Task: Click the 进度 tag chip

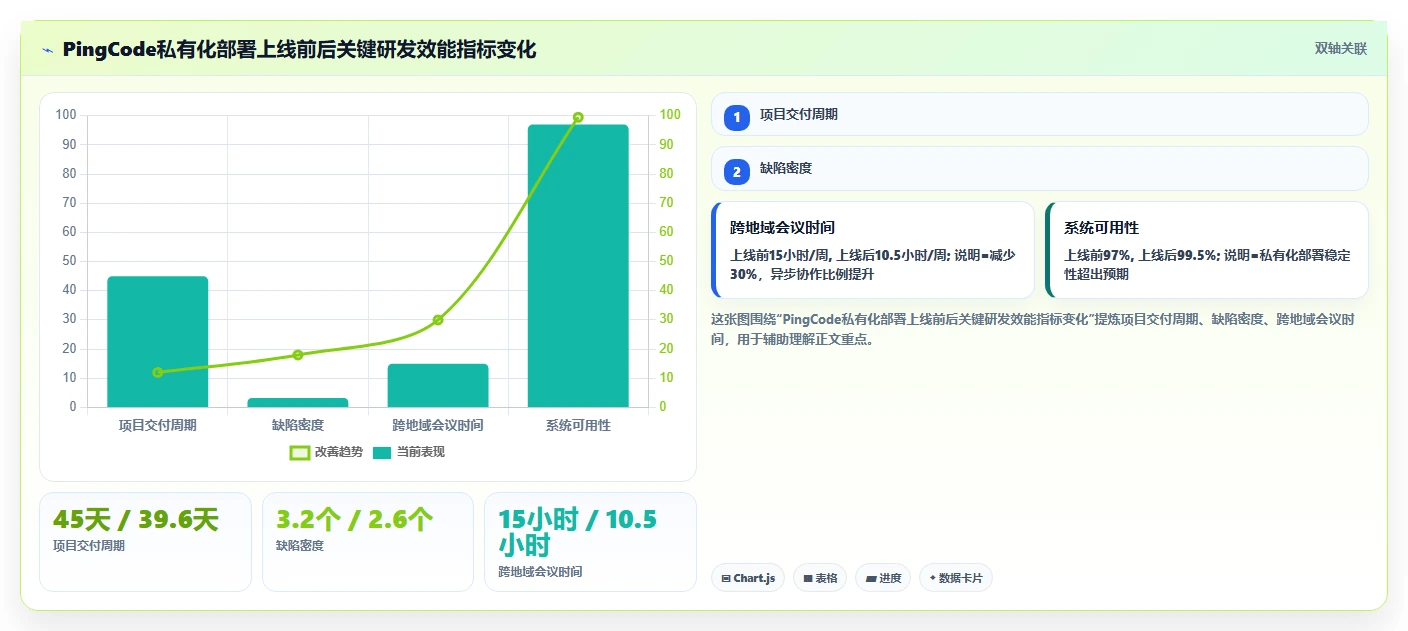Action: [x=883, y=578]
